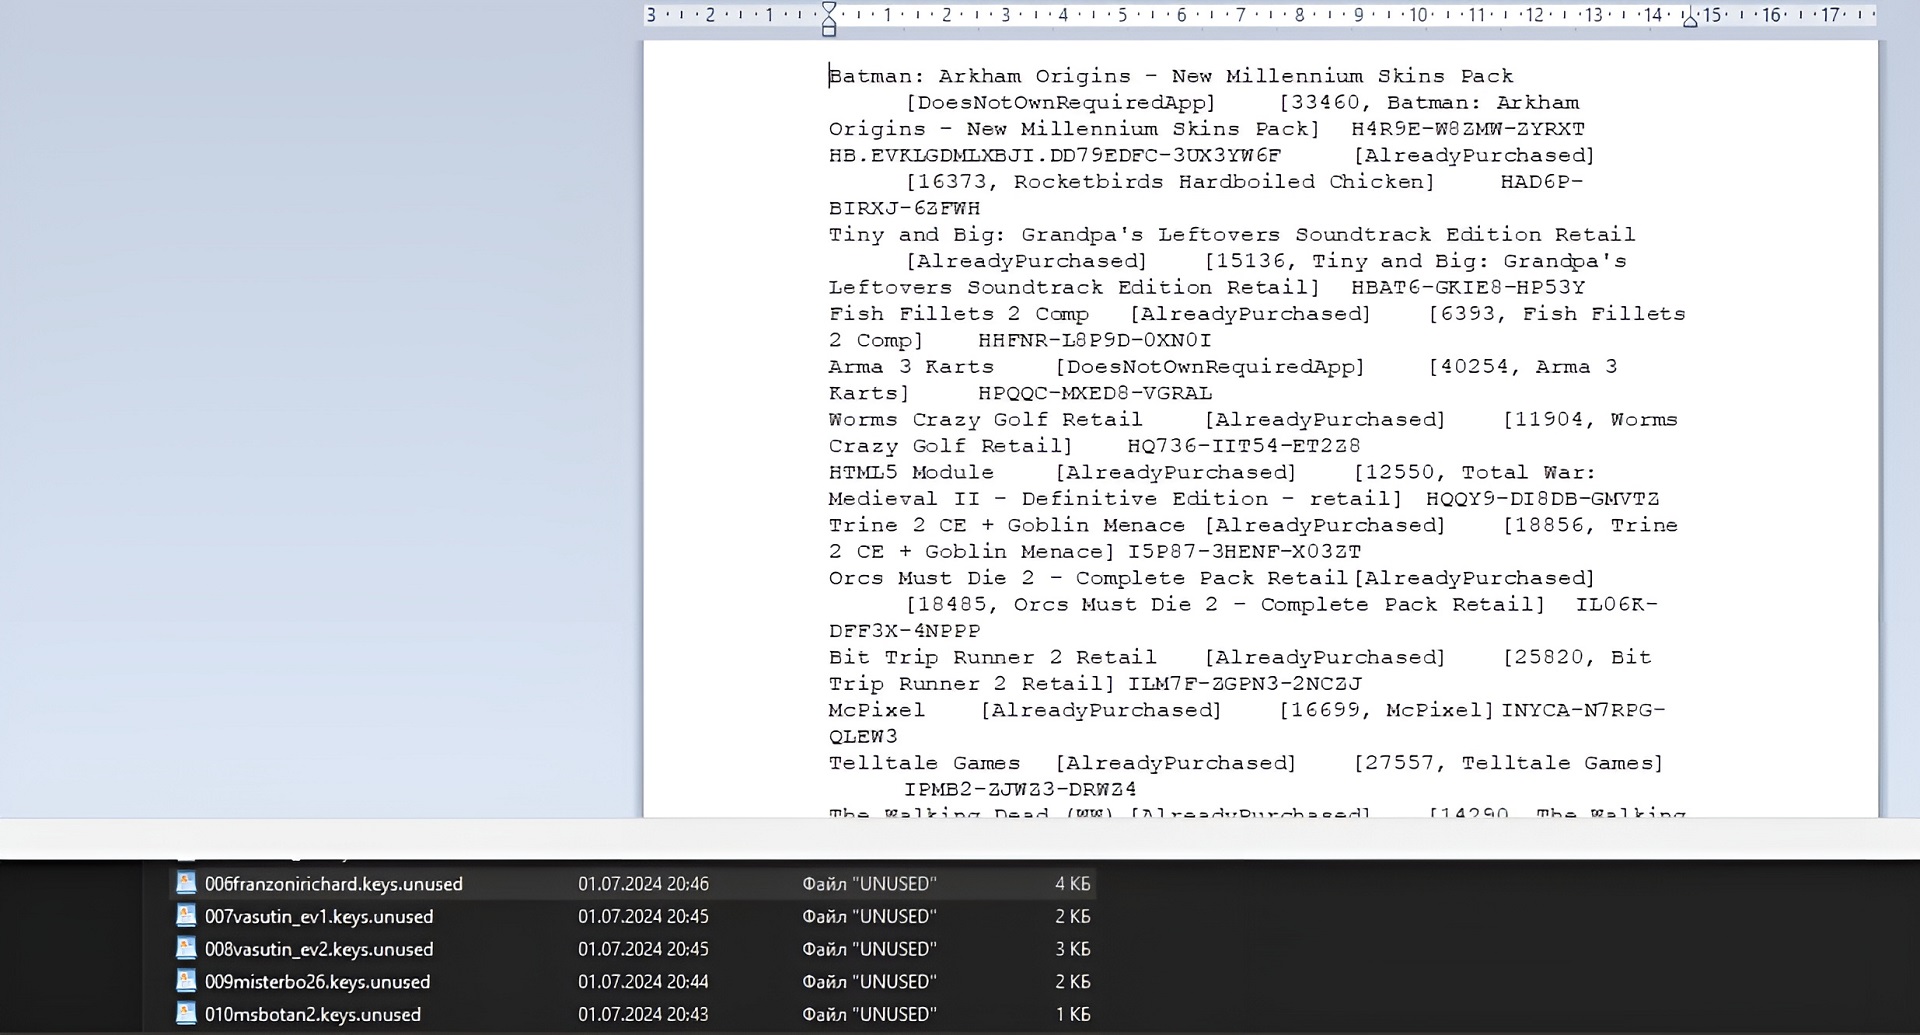The height and width of the screenshot is (1035, 1920).
Task: Click the text "[16373, Rocketbirds Hardboiled Chicken]"
Action: click(x=1170, y=182)
